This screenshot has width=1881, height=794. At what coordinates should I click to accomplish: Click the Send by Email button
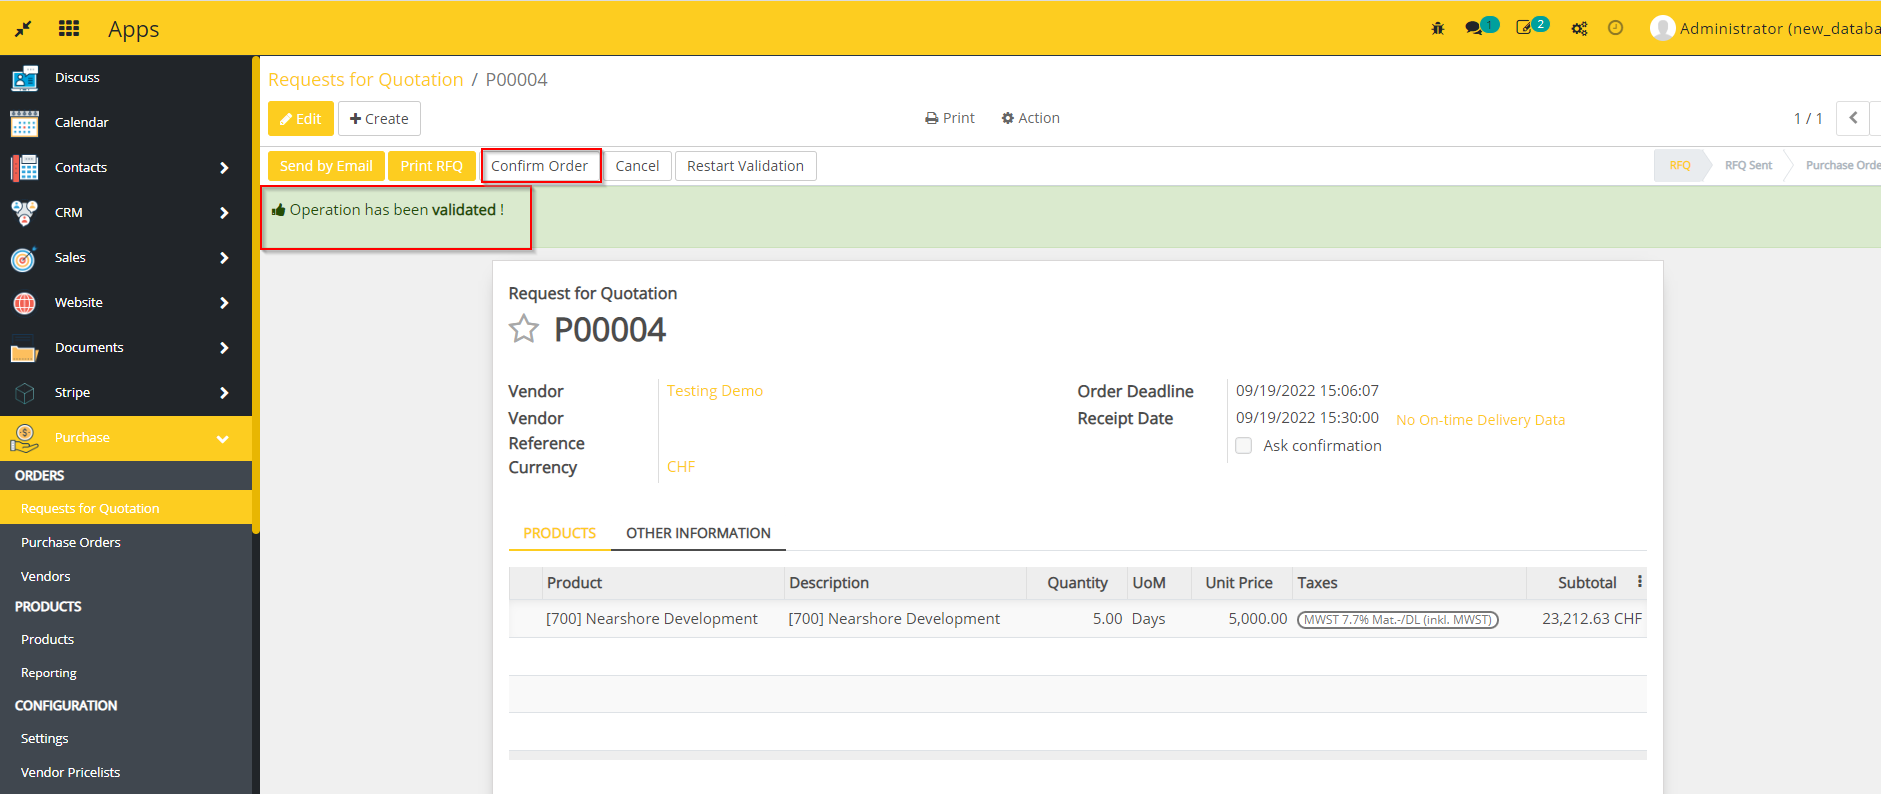pos(326,166)
